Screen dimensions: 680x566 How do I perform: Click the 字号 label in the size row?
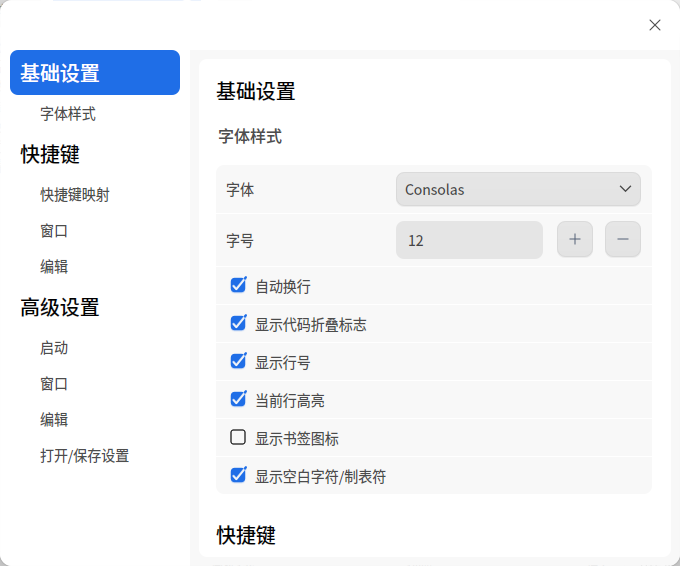pos(240,240)
